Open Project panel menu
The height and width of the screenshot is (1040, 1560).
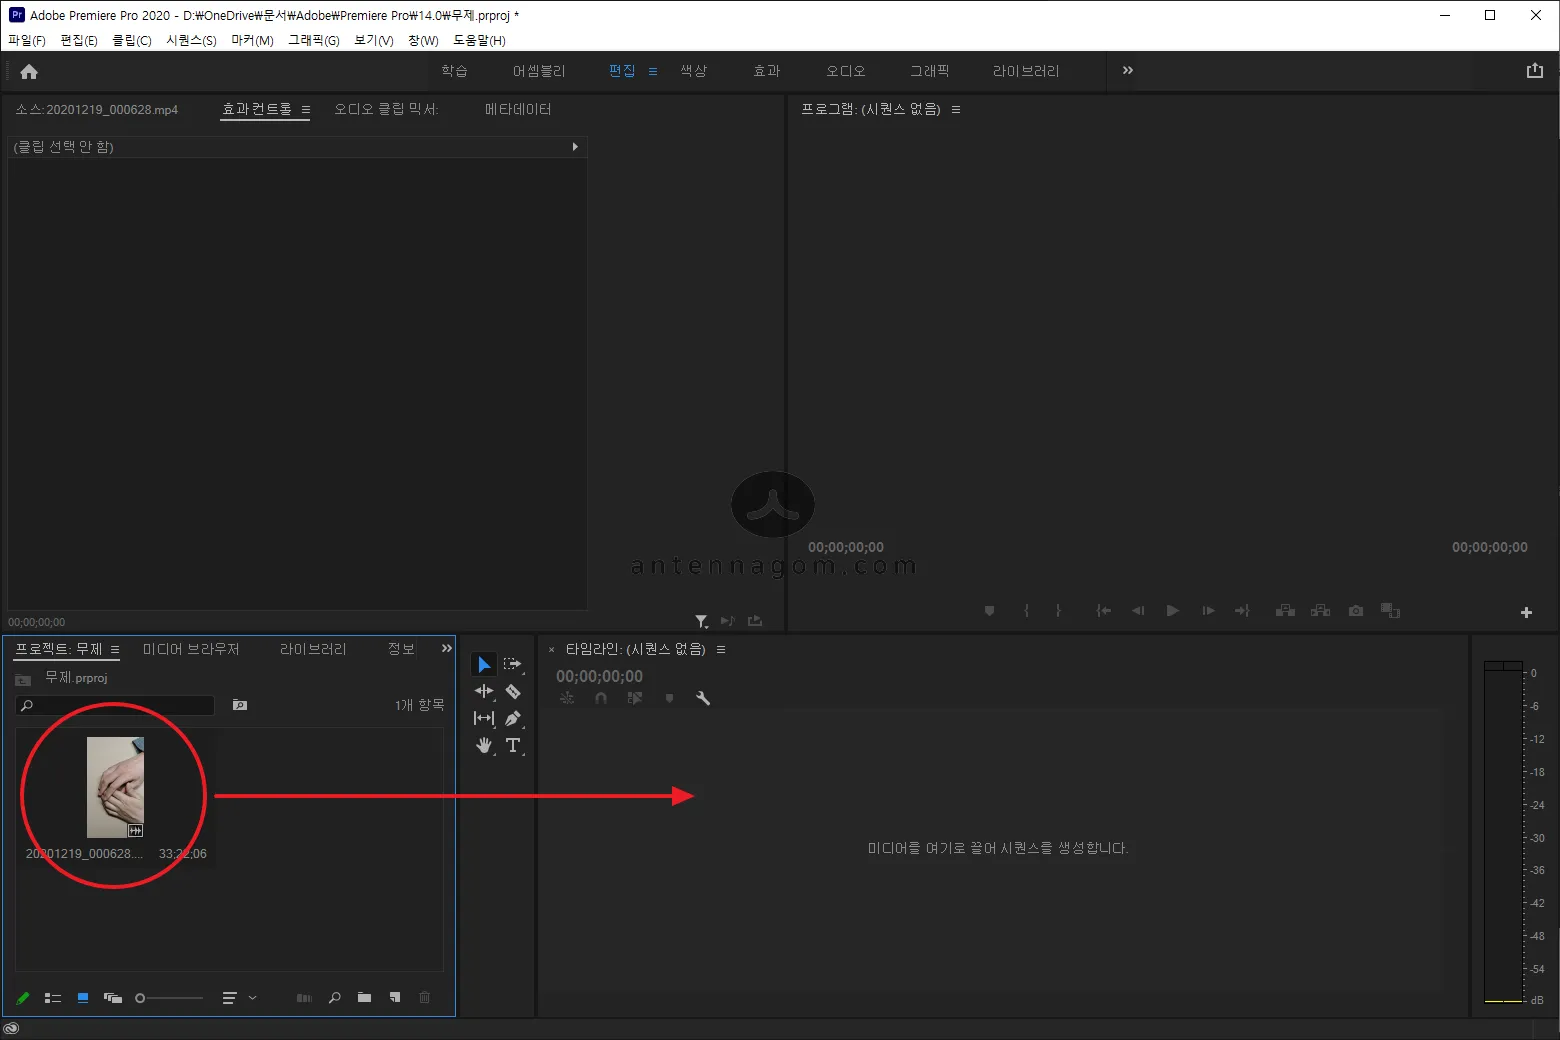(x=115, y=650)
